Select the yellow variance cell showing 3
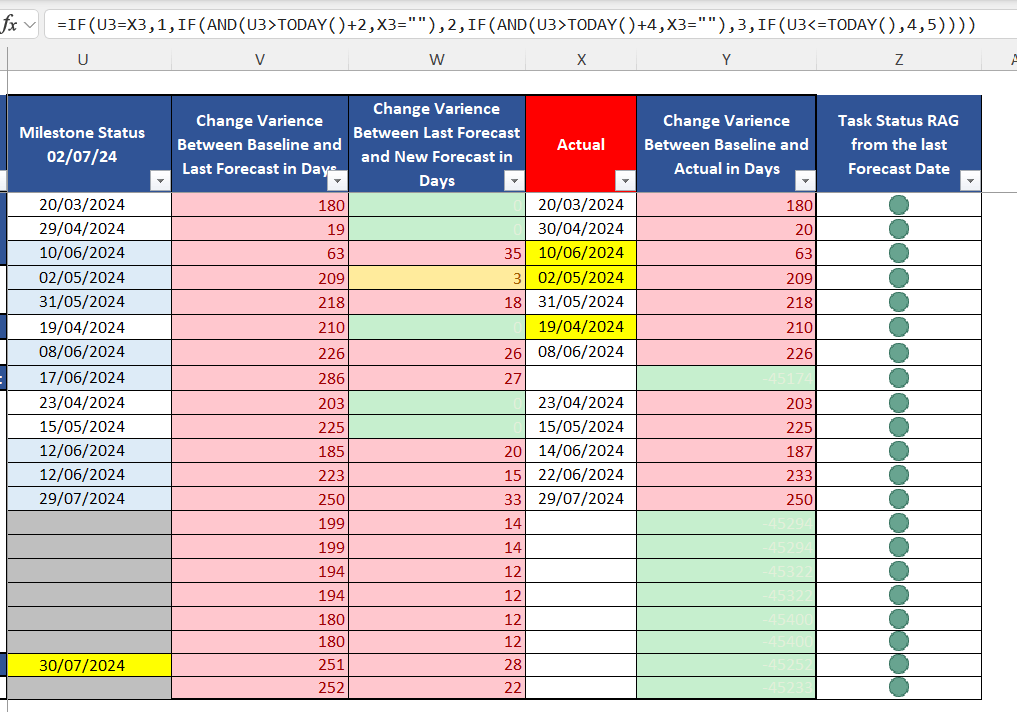Viewport: 1017px width, 712px height. (x=437, y=278)
